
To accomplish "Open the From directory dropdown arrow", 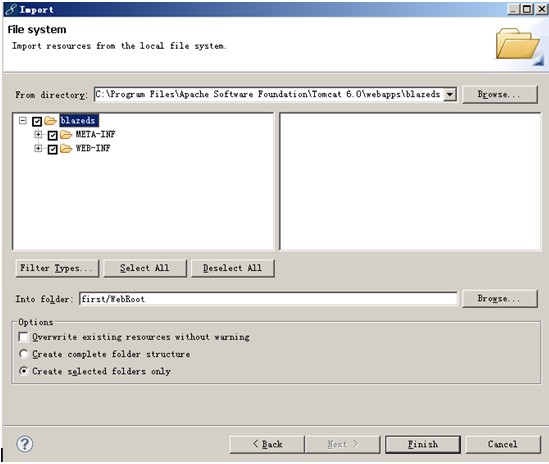I will (x=450, y=94).
